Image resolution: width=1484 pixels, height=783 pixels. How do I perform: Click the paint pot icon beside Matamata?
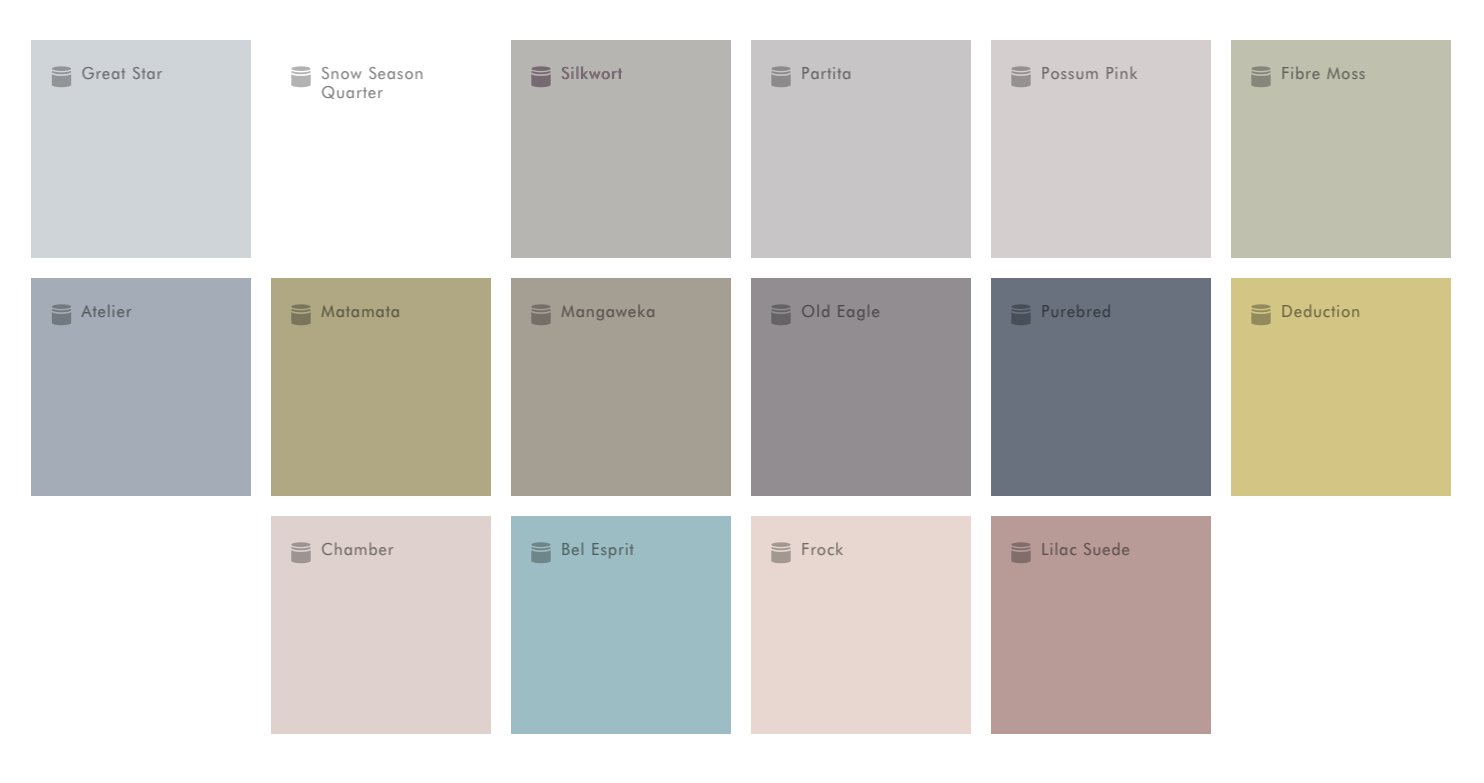[x=301, y=314]
